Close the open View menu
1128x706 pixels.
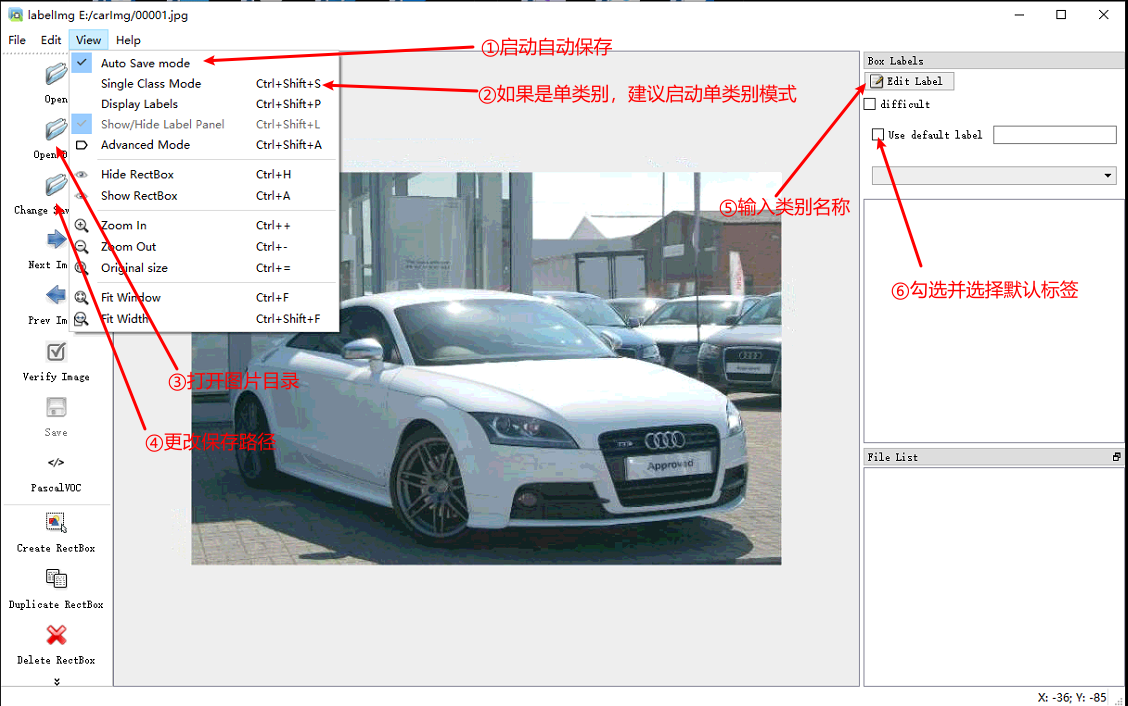tap(88, 40)
